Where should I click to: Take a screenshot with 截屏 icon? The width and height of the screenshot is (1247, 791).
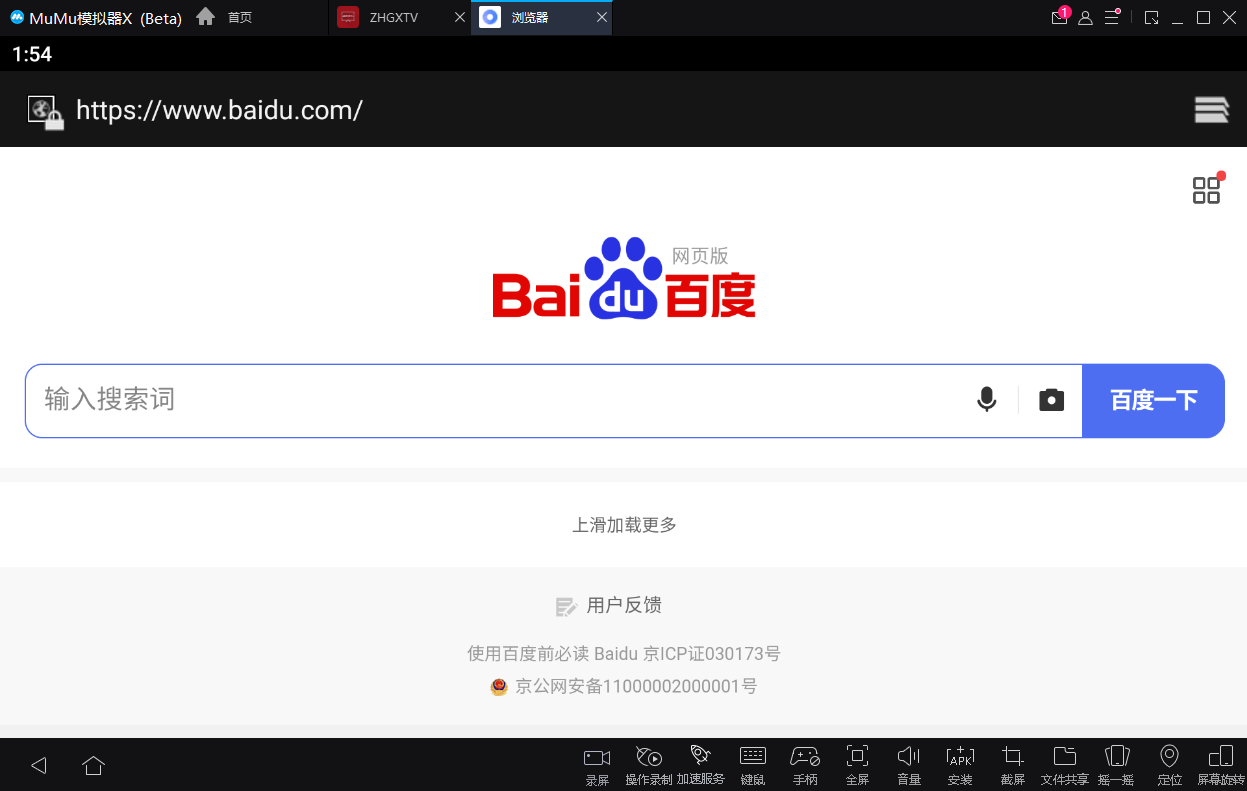click(x=1012, y=765)
